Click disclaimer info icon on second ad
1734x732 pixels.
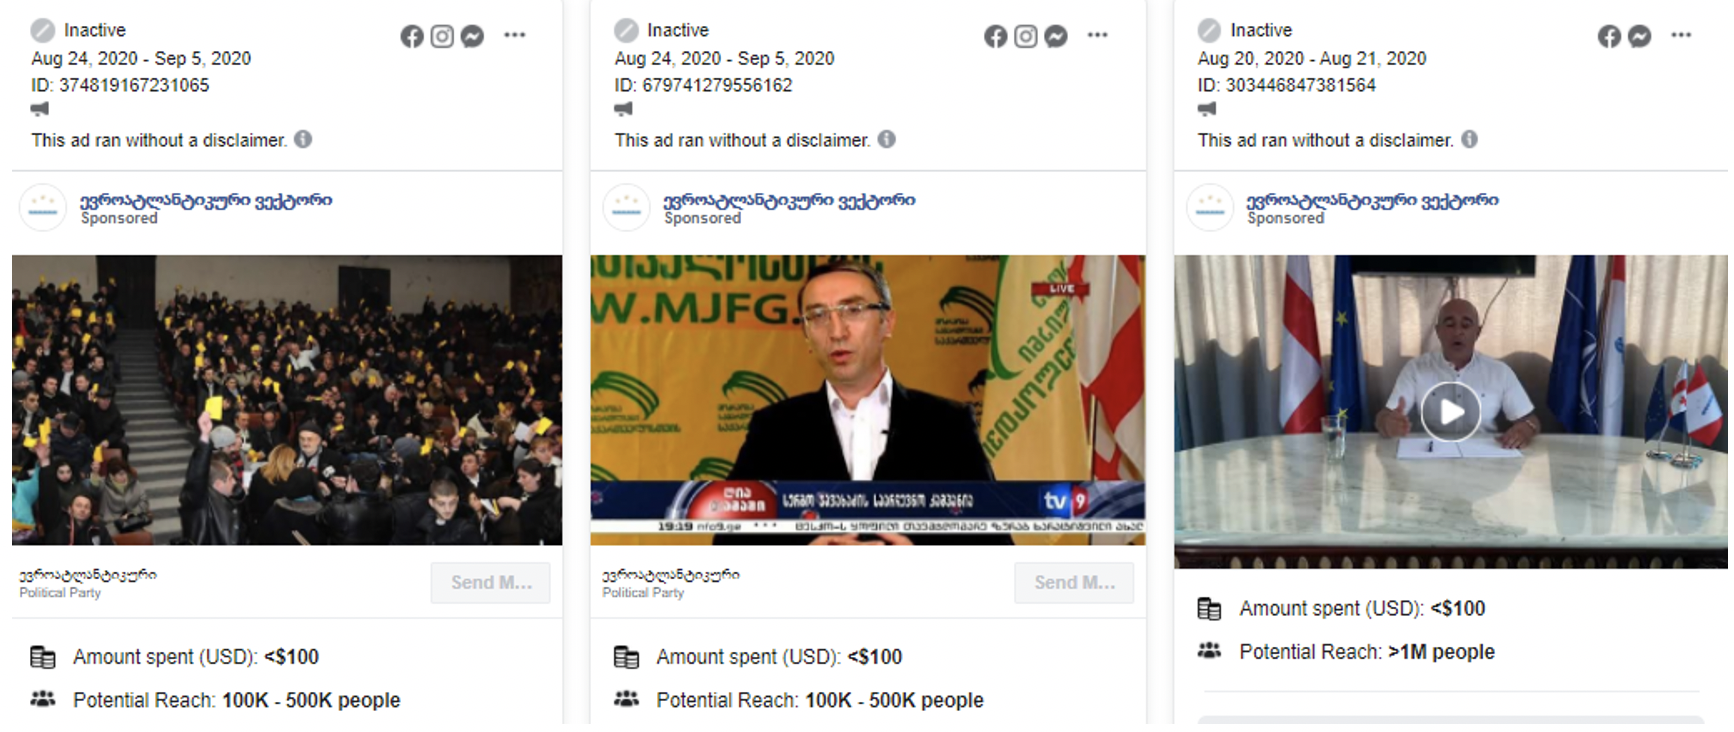point(886,139)
